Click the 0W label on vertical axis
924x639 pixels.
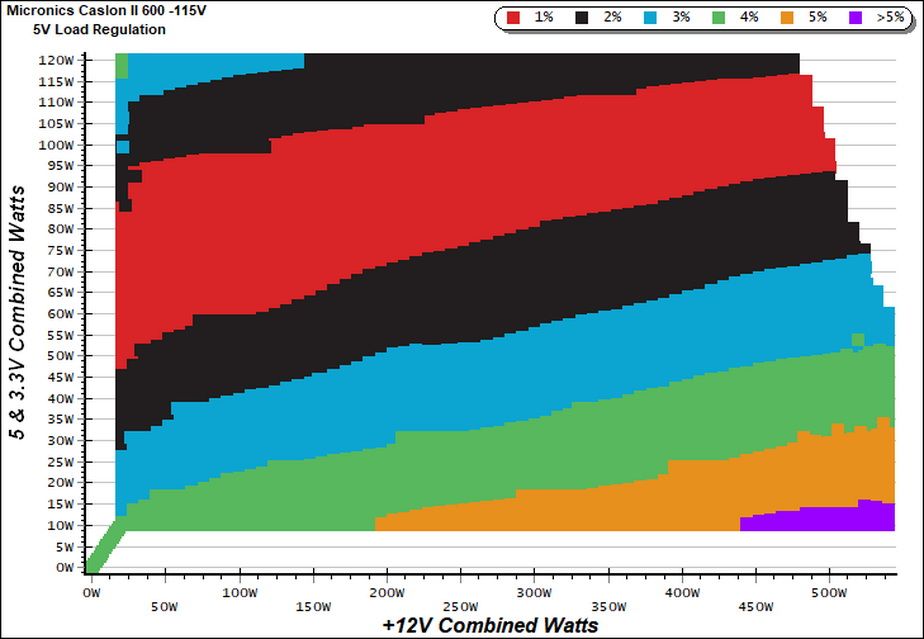pyautogui.click(x=64, y=568)
